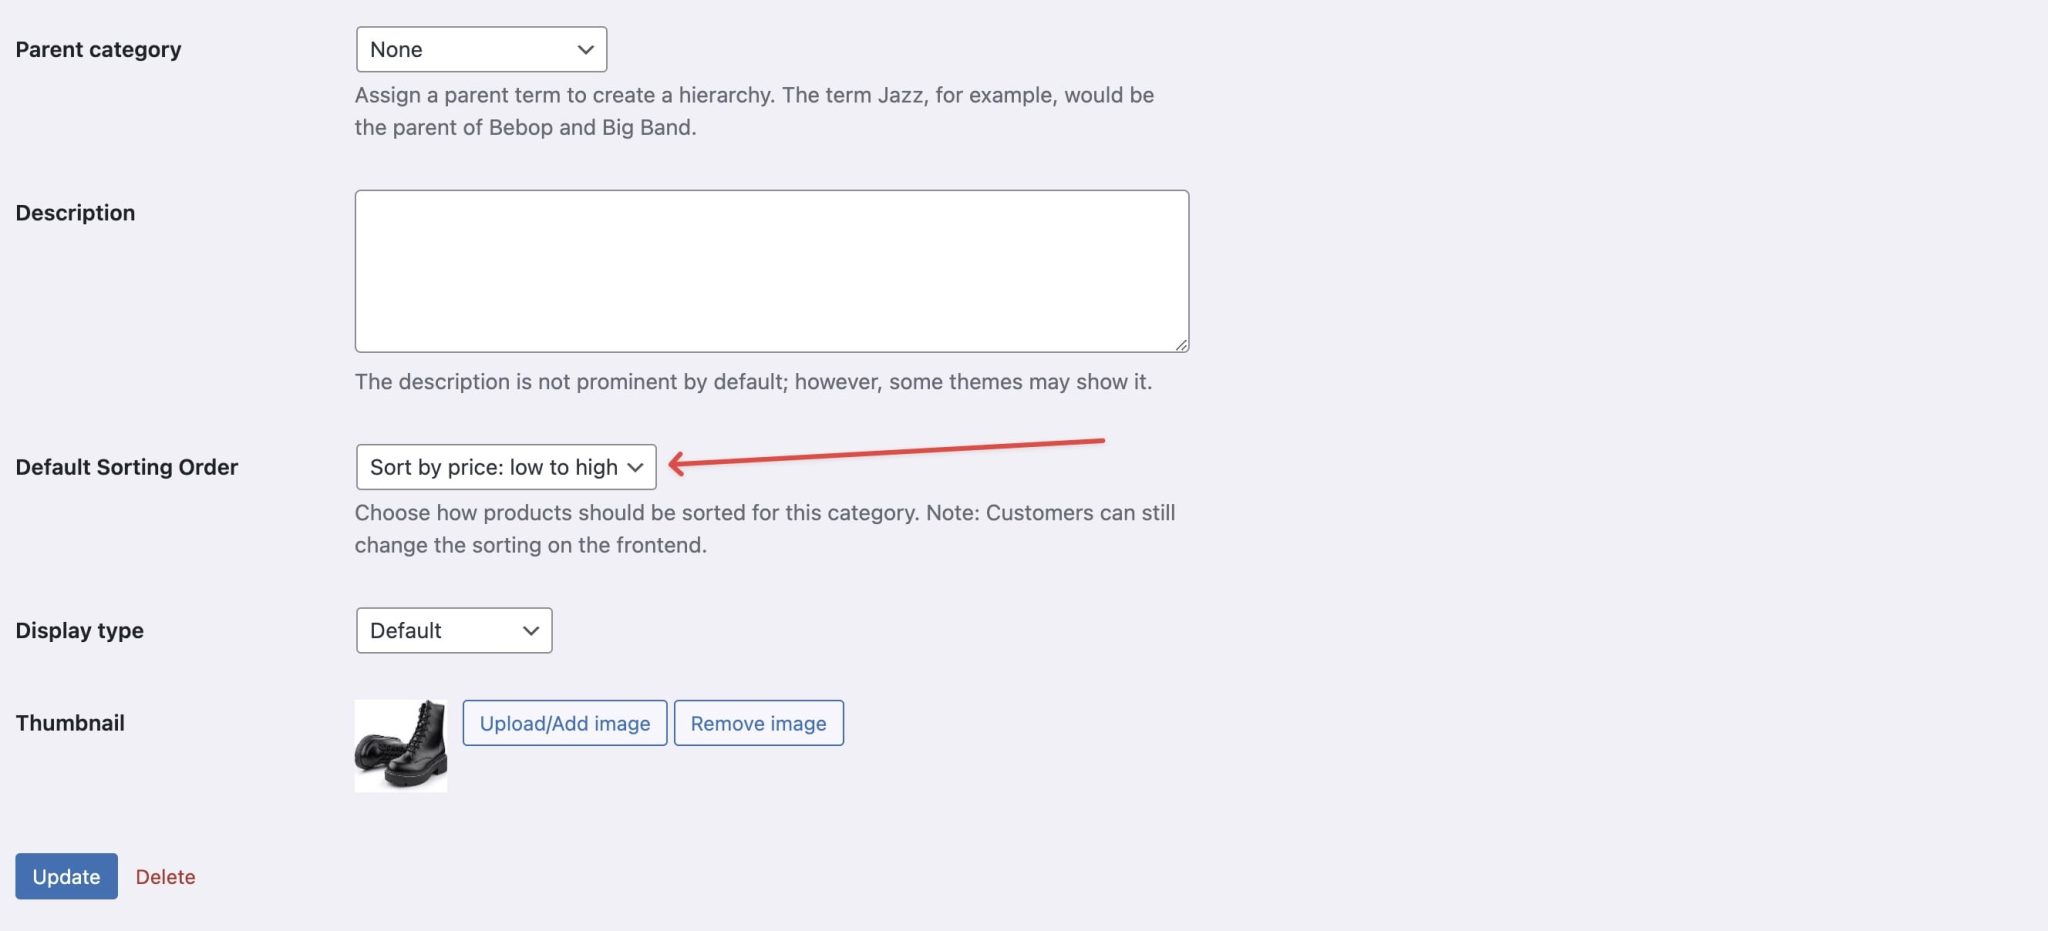
Task: Click the Update button
Action: point(66,876)
